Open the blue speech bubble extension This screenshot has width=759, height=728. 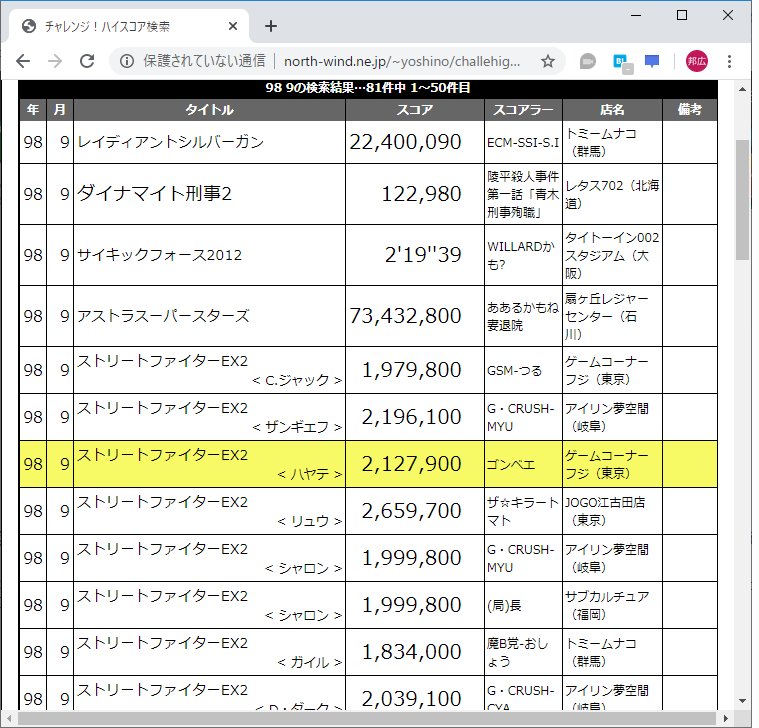(652, 61)
